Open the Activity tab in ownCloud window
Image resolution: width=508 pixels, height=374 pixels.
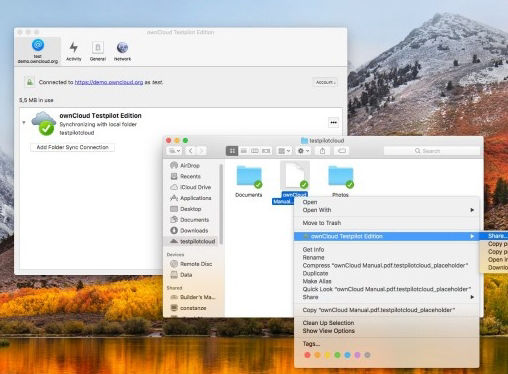[x=73, y=51]
